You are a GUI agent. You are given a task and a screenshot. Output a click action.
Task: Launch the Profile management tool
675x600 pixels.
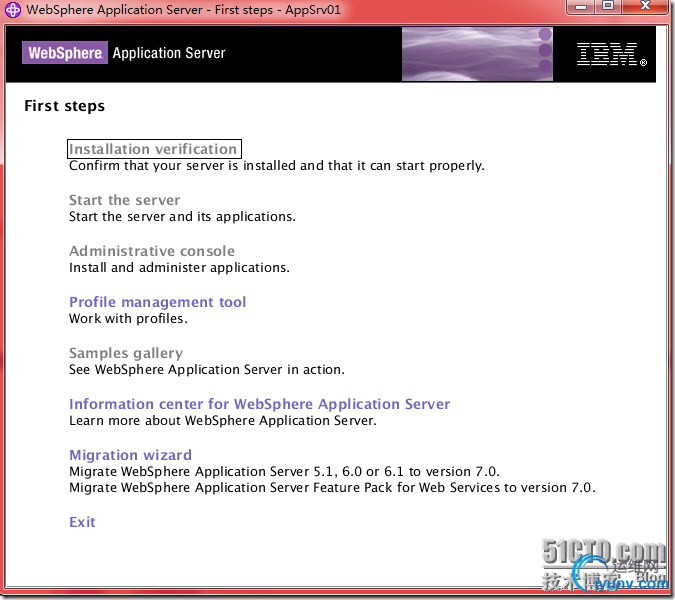pos(158,302)
